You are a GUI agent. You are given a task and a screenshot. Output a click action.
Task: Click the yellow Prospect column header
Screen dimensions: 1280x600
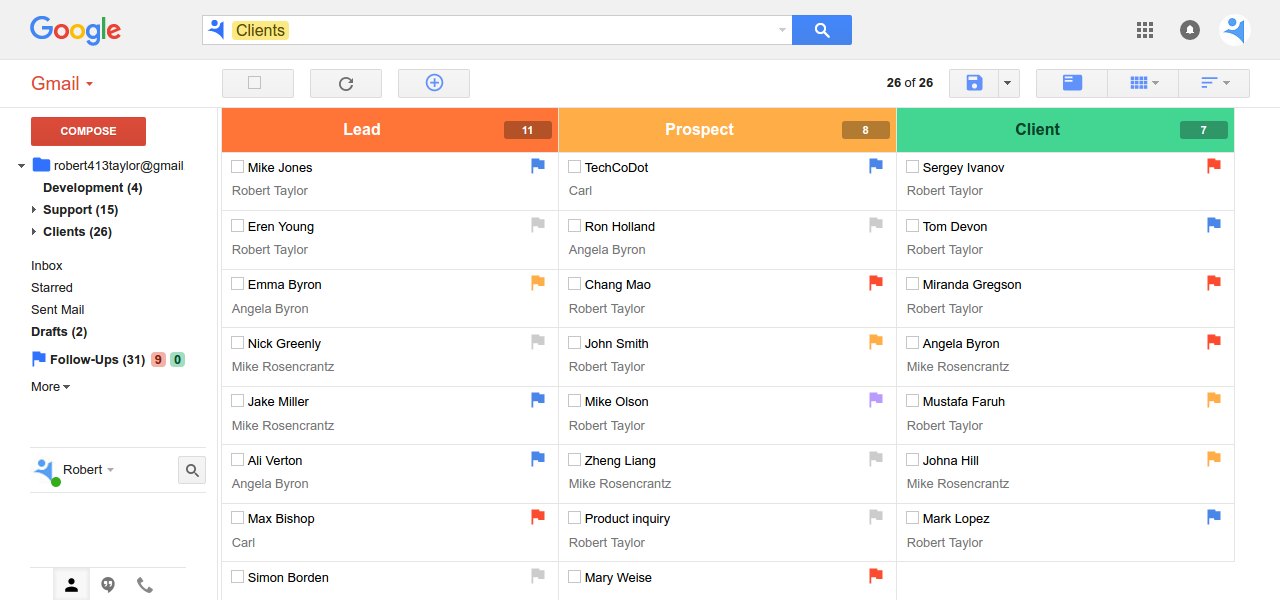click(x=728, y=130)
